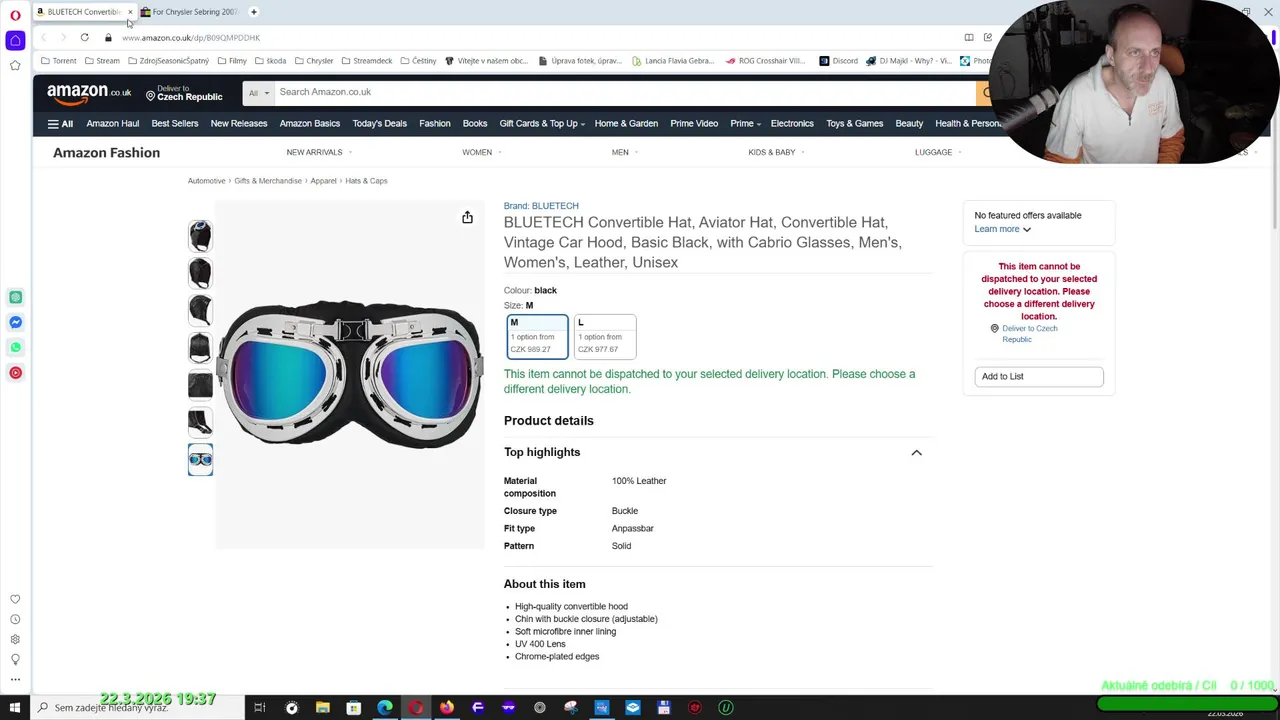Viewport: 1280px width, 720px height.
Task: Click the Deliver to Czech Republic link in buy box
Action: point(1029,334)
